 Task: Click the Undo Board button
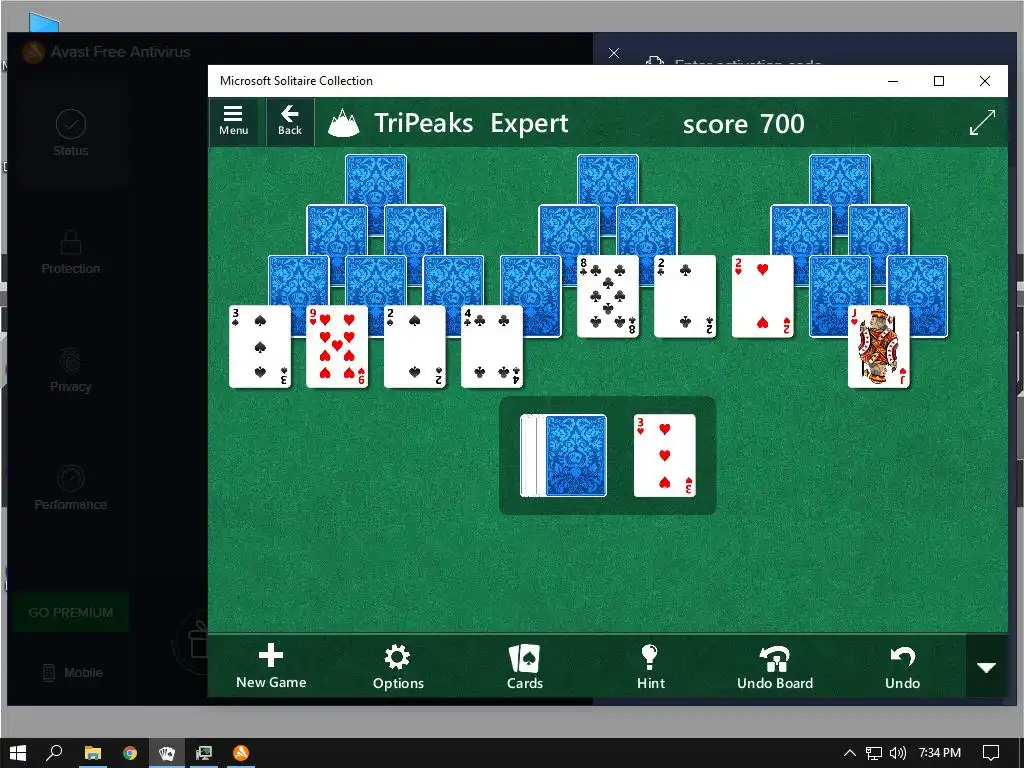click(x=775, y=666)
